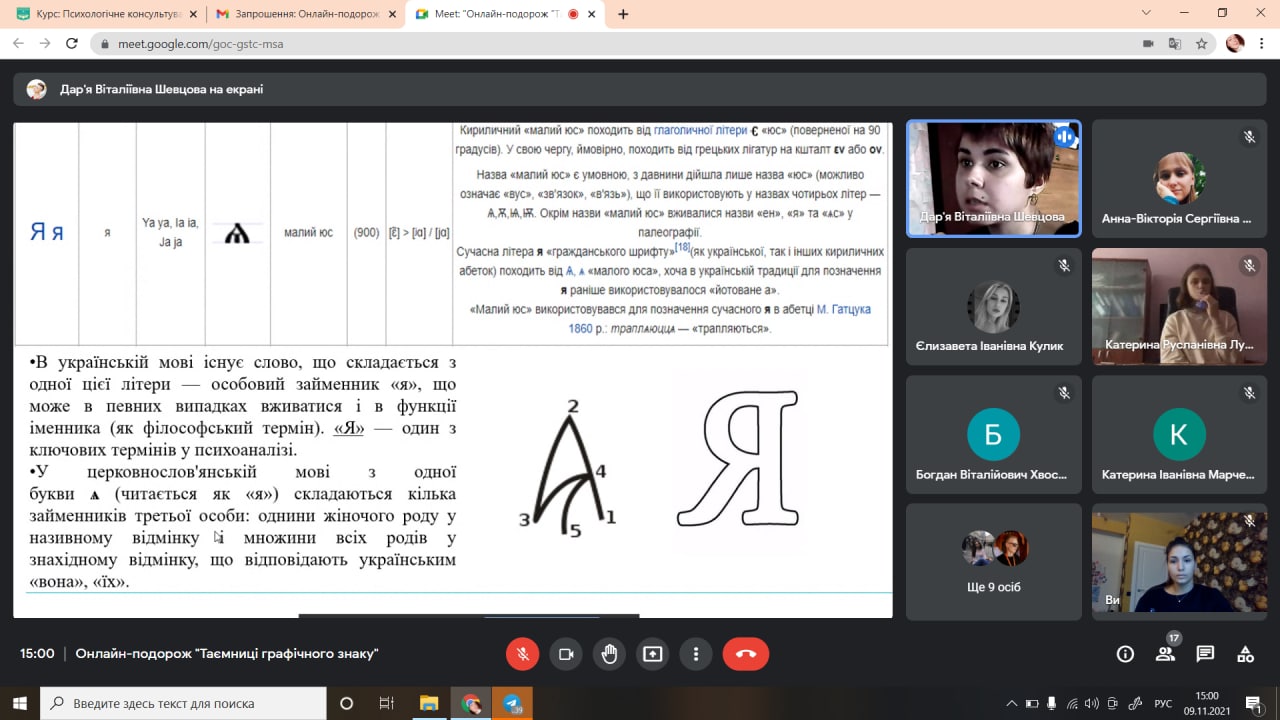Screen dimensions: 1280x720
Task: Bookmark this page with the star icon
Action: click(x=1201, y=44)
